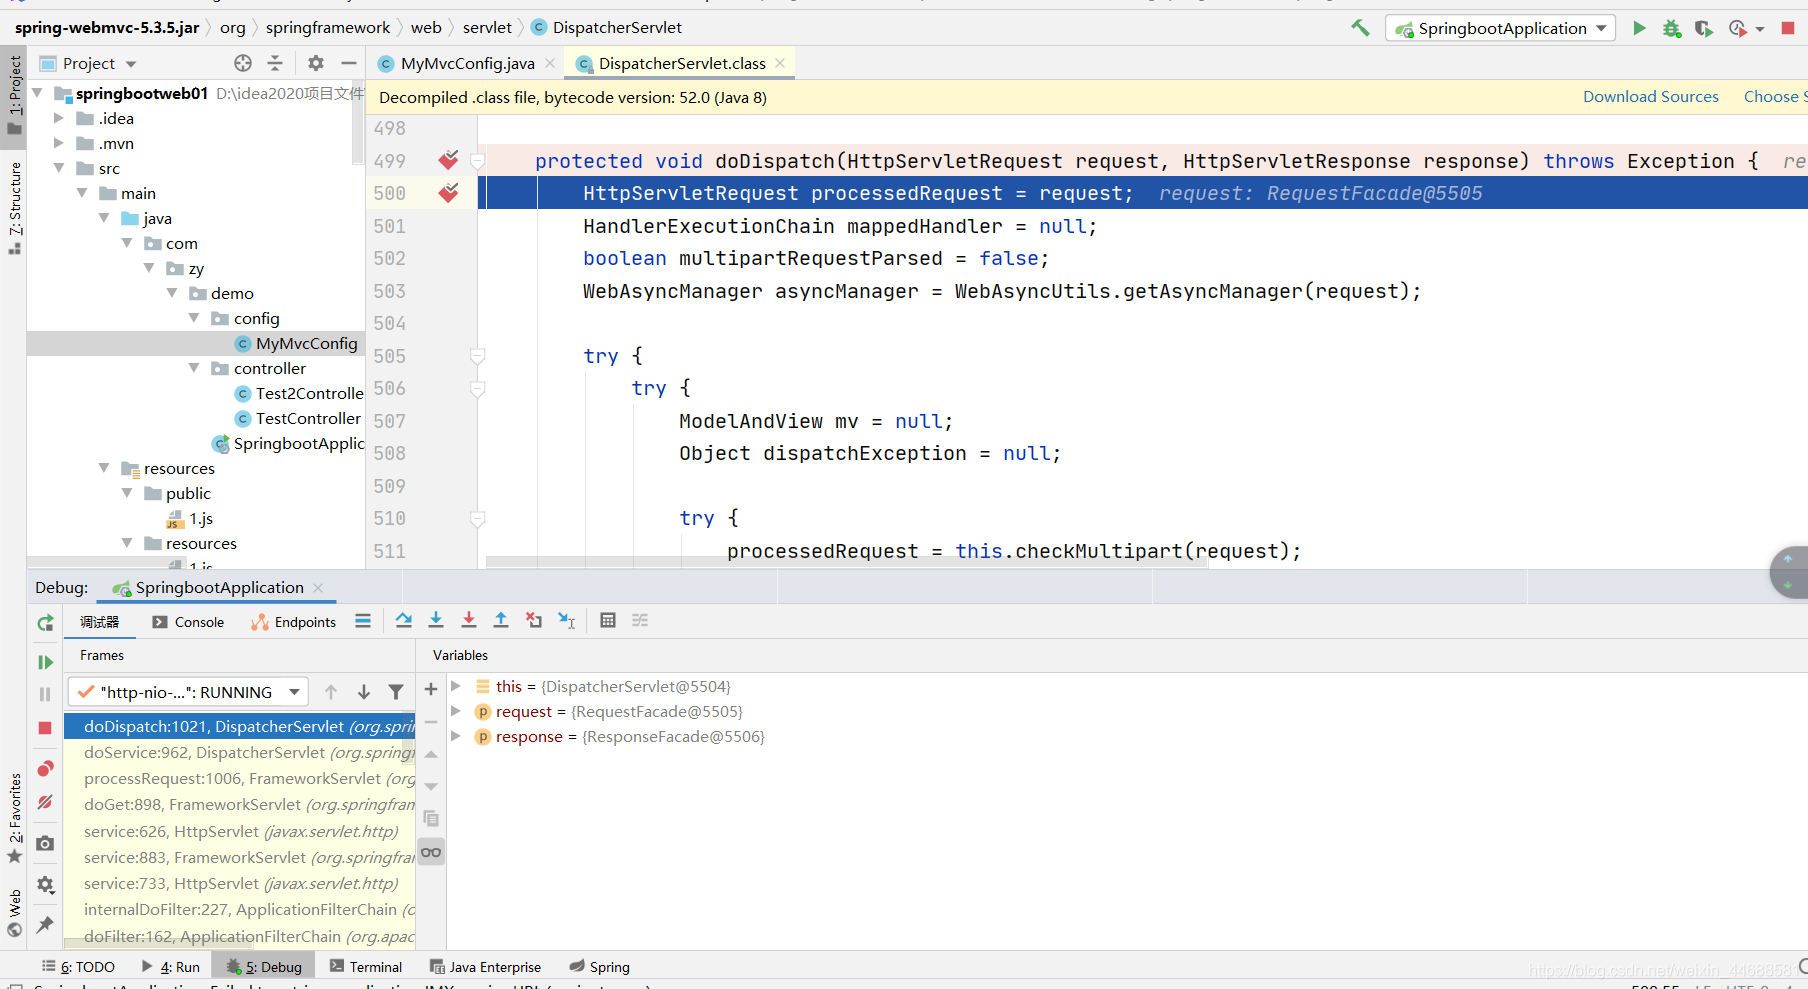Run SpringbootApplication with green play icon
Screen dimensions: 1808x989
(1639, 28)
